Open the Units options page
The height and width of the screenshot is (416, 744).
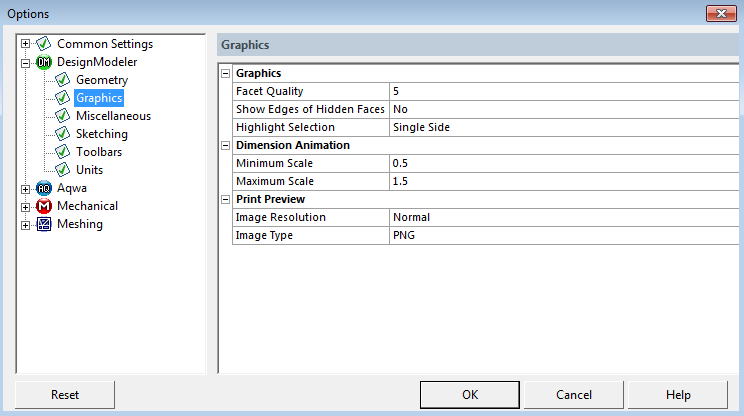(x=89, y=170)
